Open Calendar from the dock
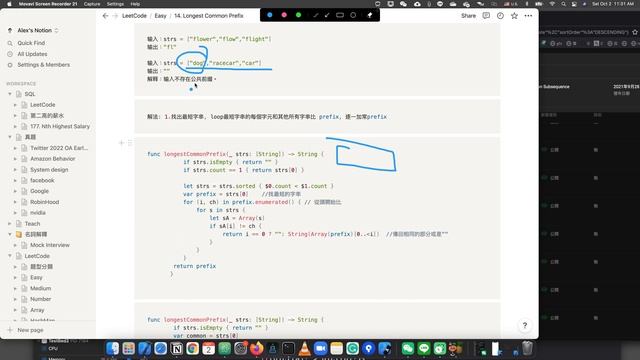640x360 pixels. 209,349
